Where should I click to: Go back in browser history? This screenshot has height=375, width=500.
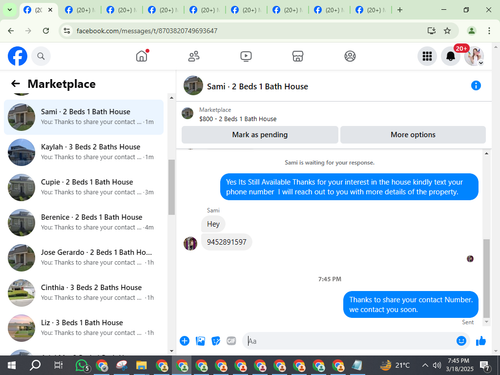pyautogui.click(x=11, y=31)
